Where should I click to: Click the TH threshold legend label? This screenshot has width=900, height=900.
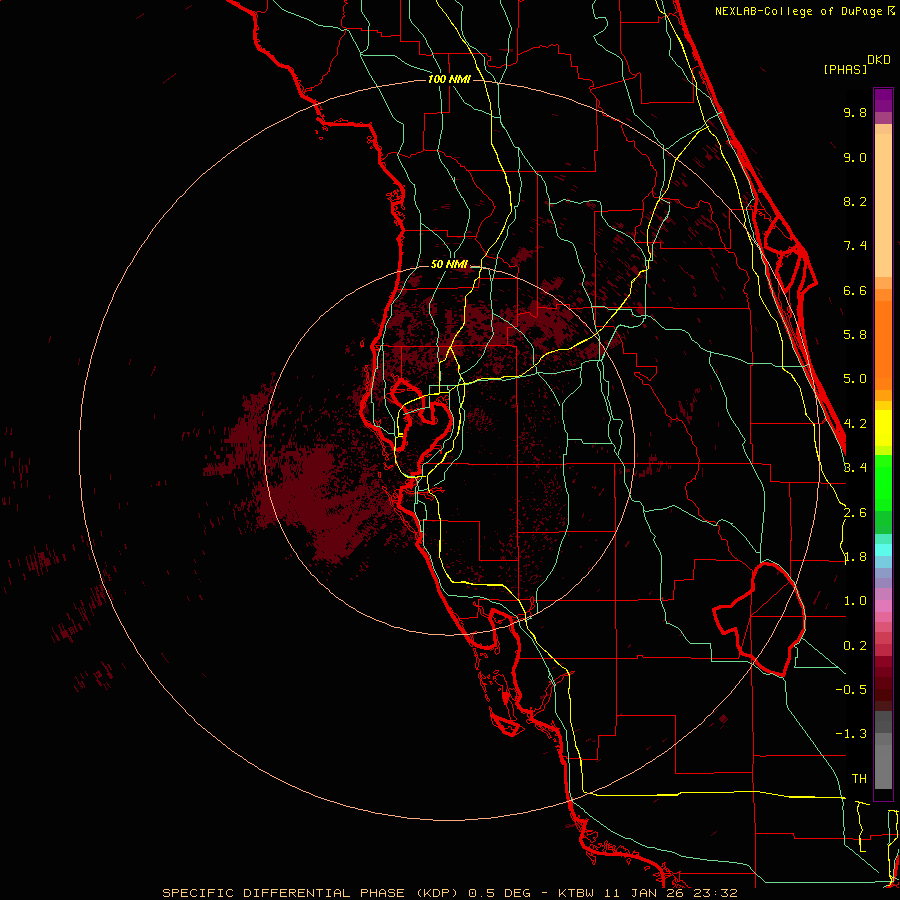[859, 779]
